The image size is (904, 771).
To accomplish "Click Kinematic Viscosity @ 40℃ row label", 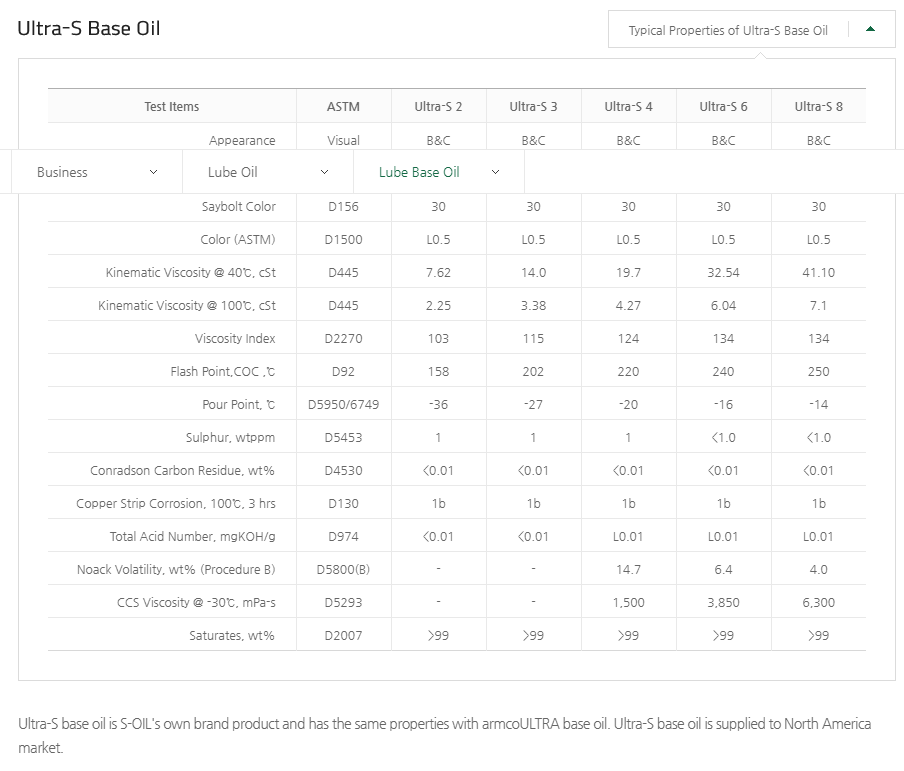I will point(190,272).
